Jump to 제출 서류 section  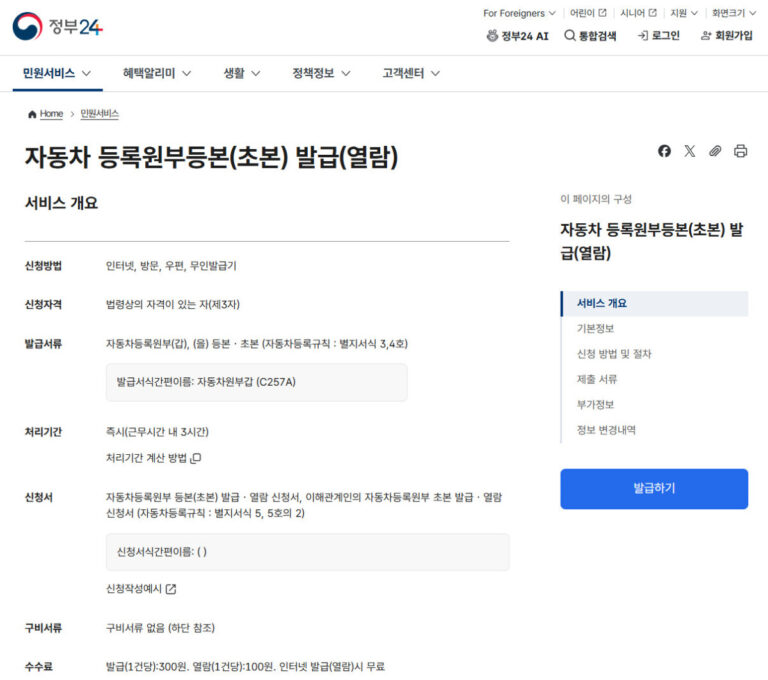click(597, 379)
